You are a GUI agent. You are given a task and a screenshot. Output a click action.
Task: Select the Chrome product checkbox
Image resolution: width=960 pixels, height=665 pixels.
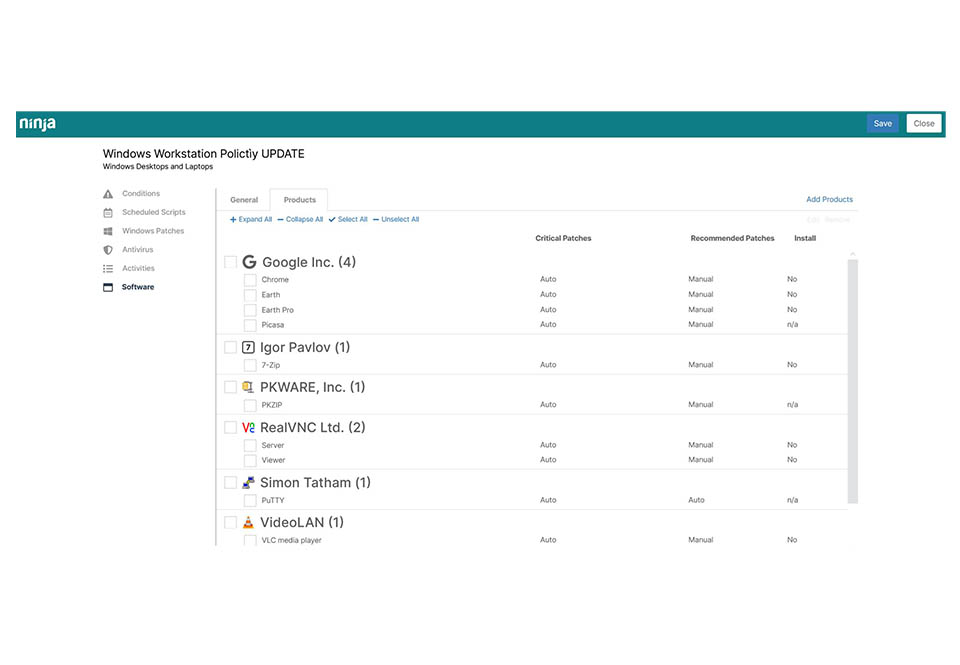coord(250,280)
